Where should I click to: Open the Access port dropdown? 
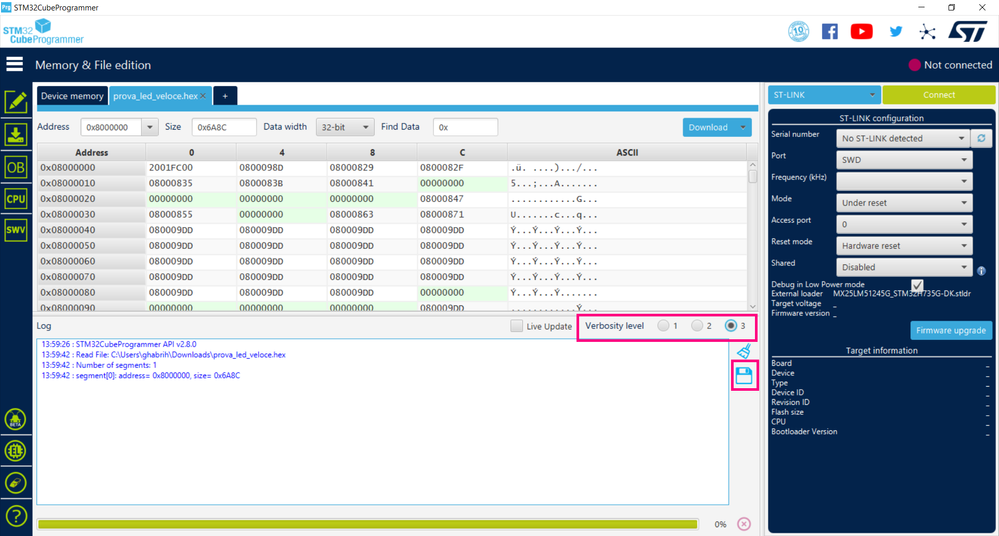pos(903,224)
